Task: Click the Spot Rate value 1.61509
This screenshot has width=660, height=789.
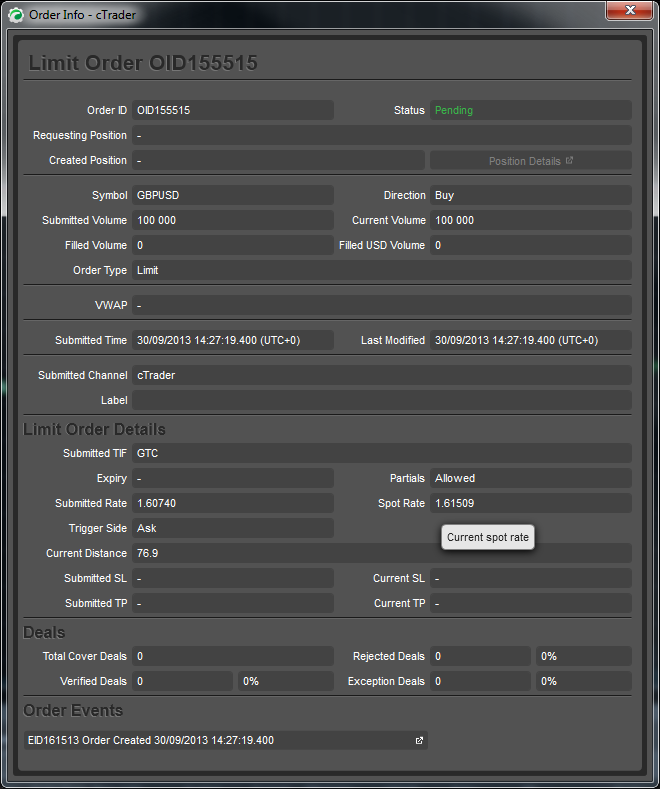Action: tap(531, 503)
